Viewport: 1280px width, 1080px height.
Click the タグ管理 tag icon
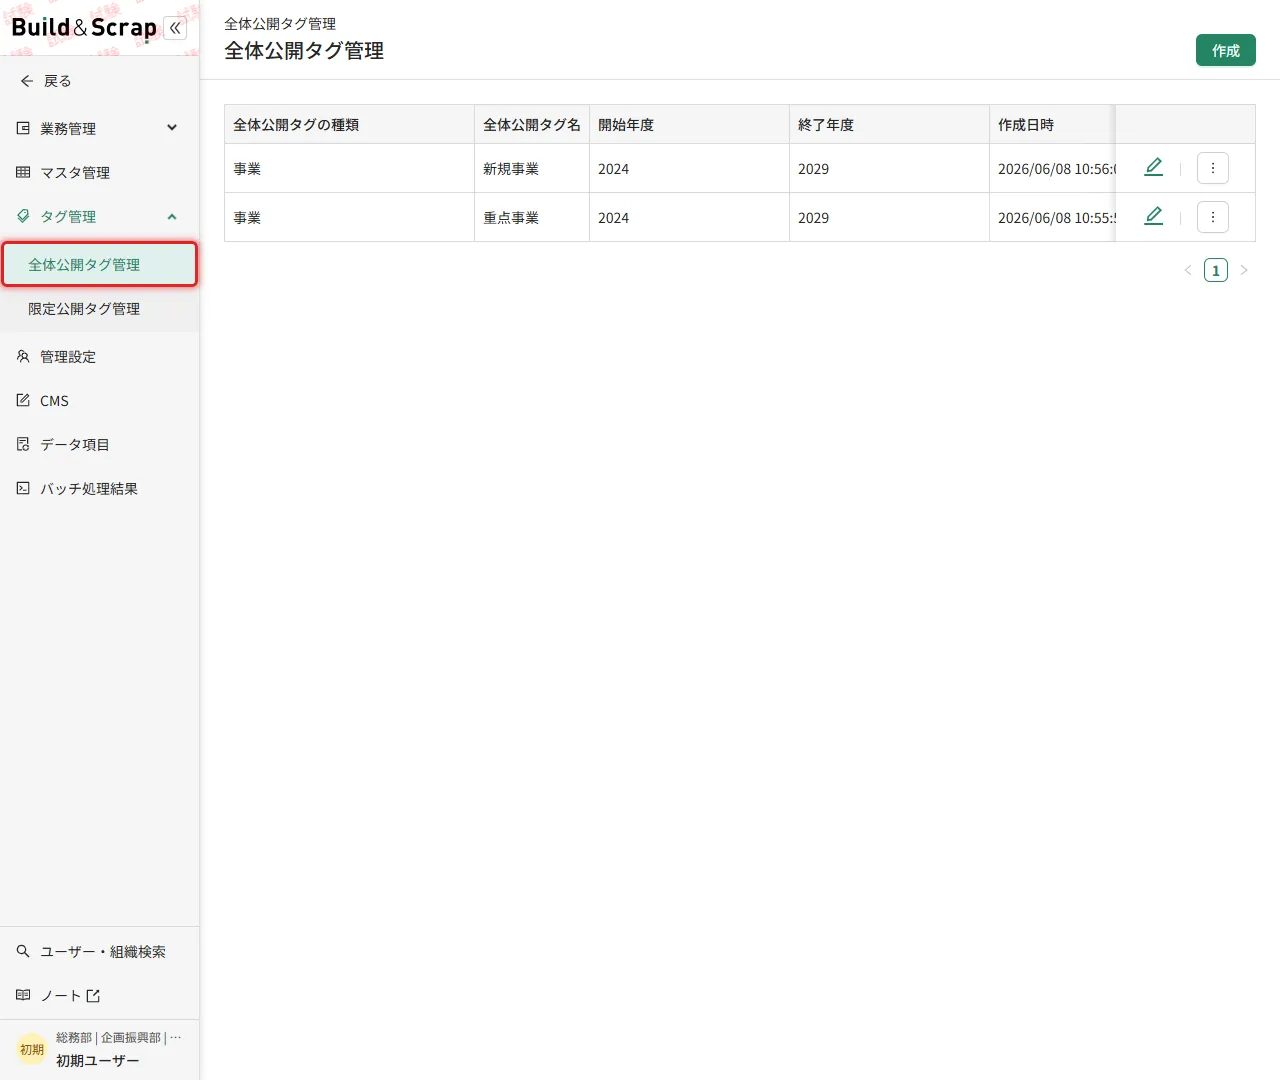pos(23,216)
